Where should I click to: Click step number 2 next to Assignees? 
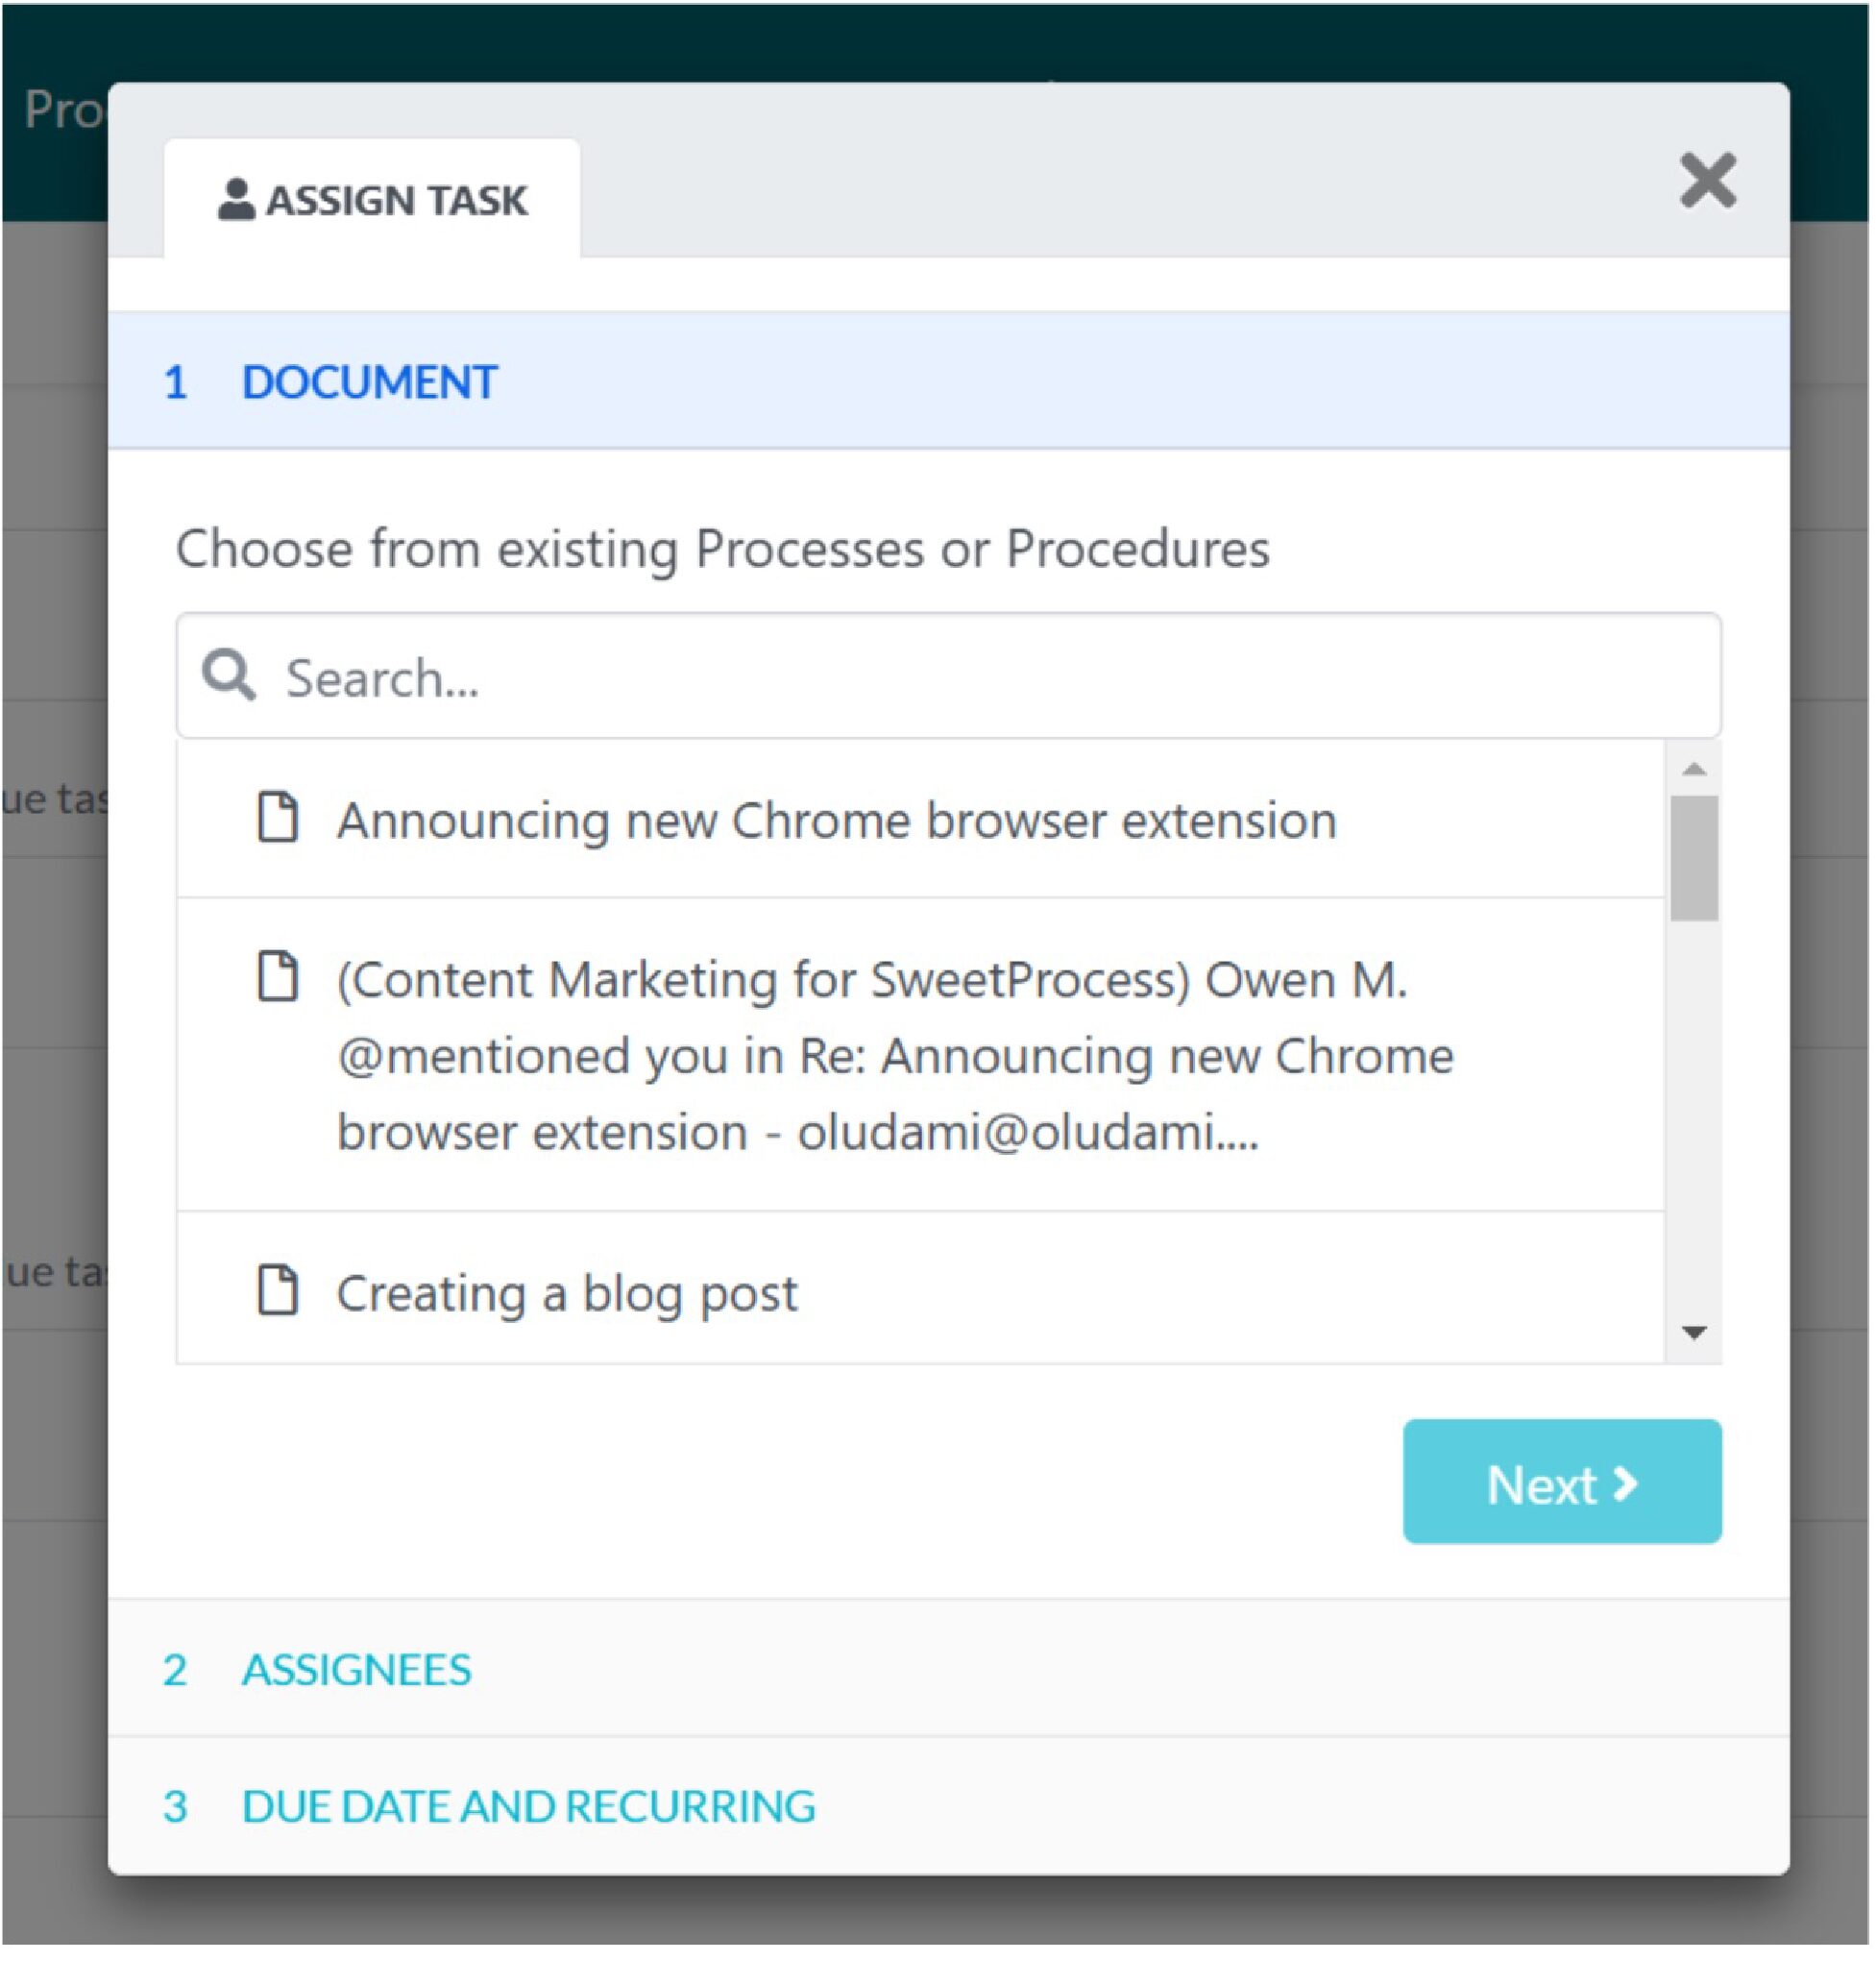[175, 1670]
